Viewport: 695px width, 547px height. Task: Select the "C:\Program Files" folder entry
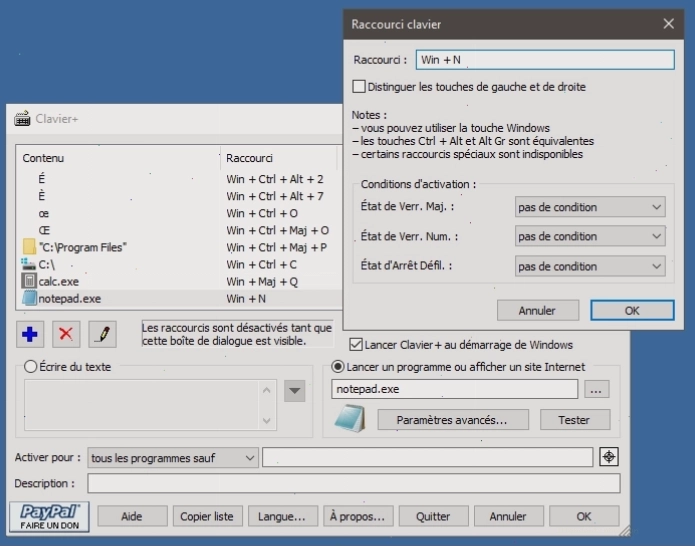(x=82, y=247)
